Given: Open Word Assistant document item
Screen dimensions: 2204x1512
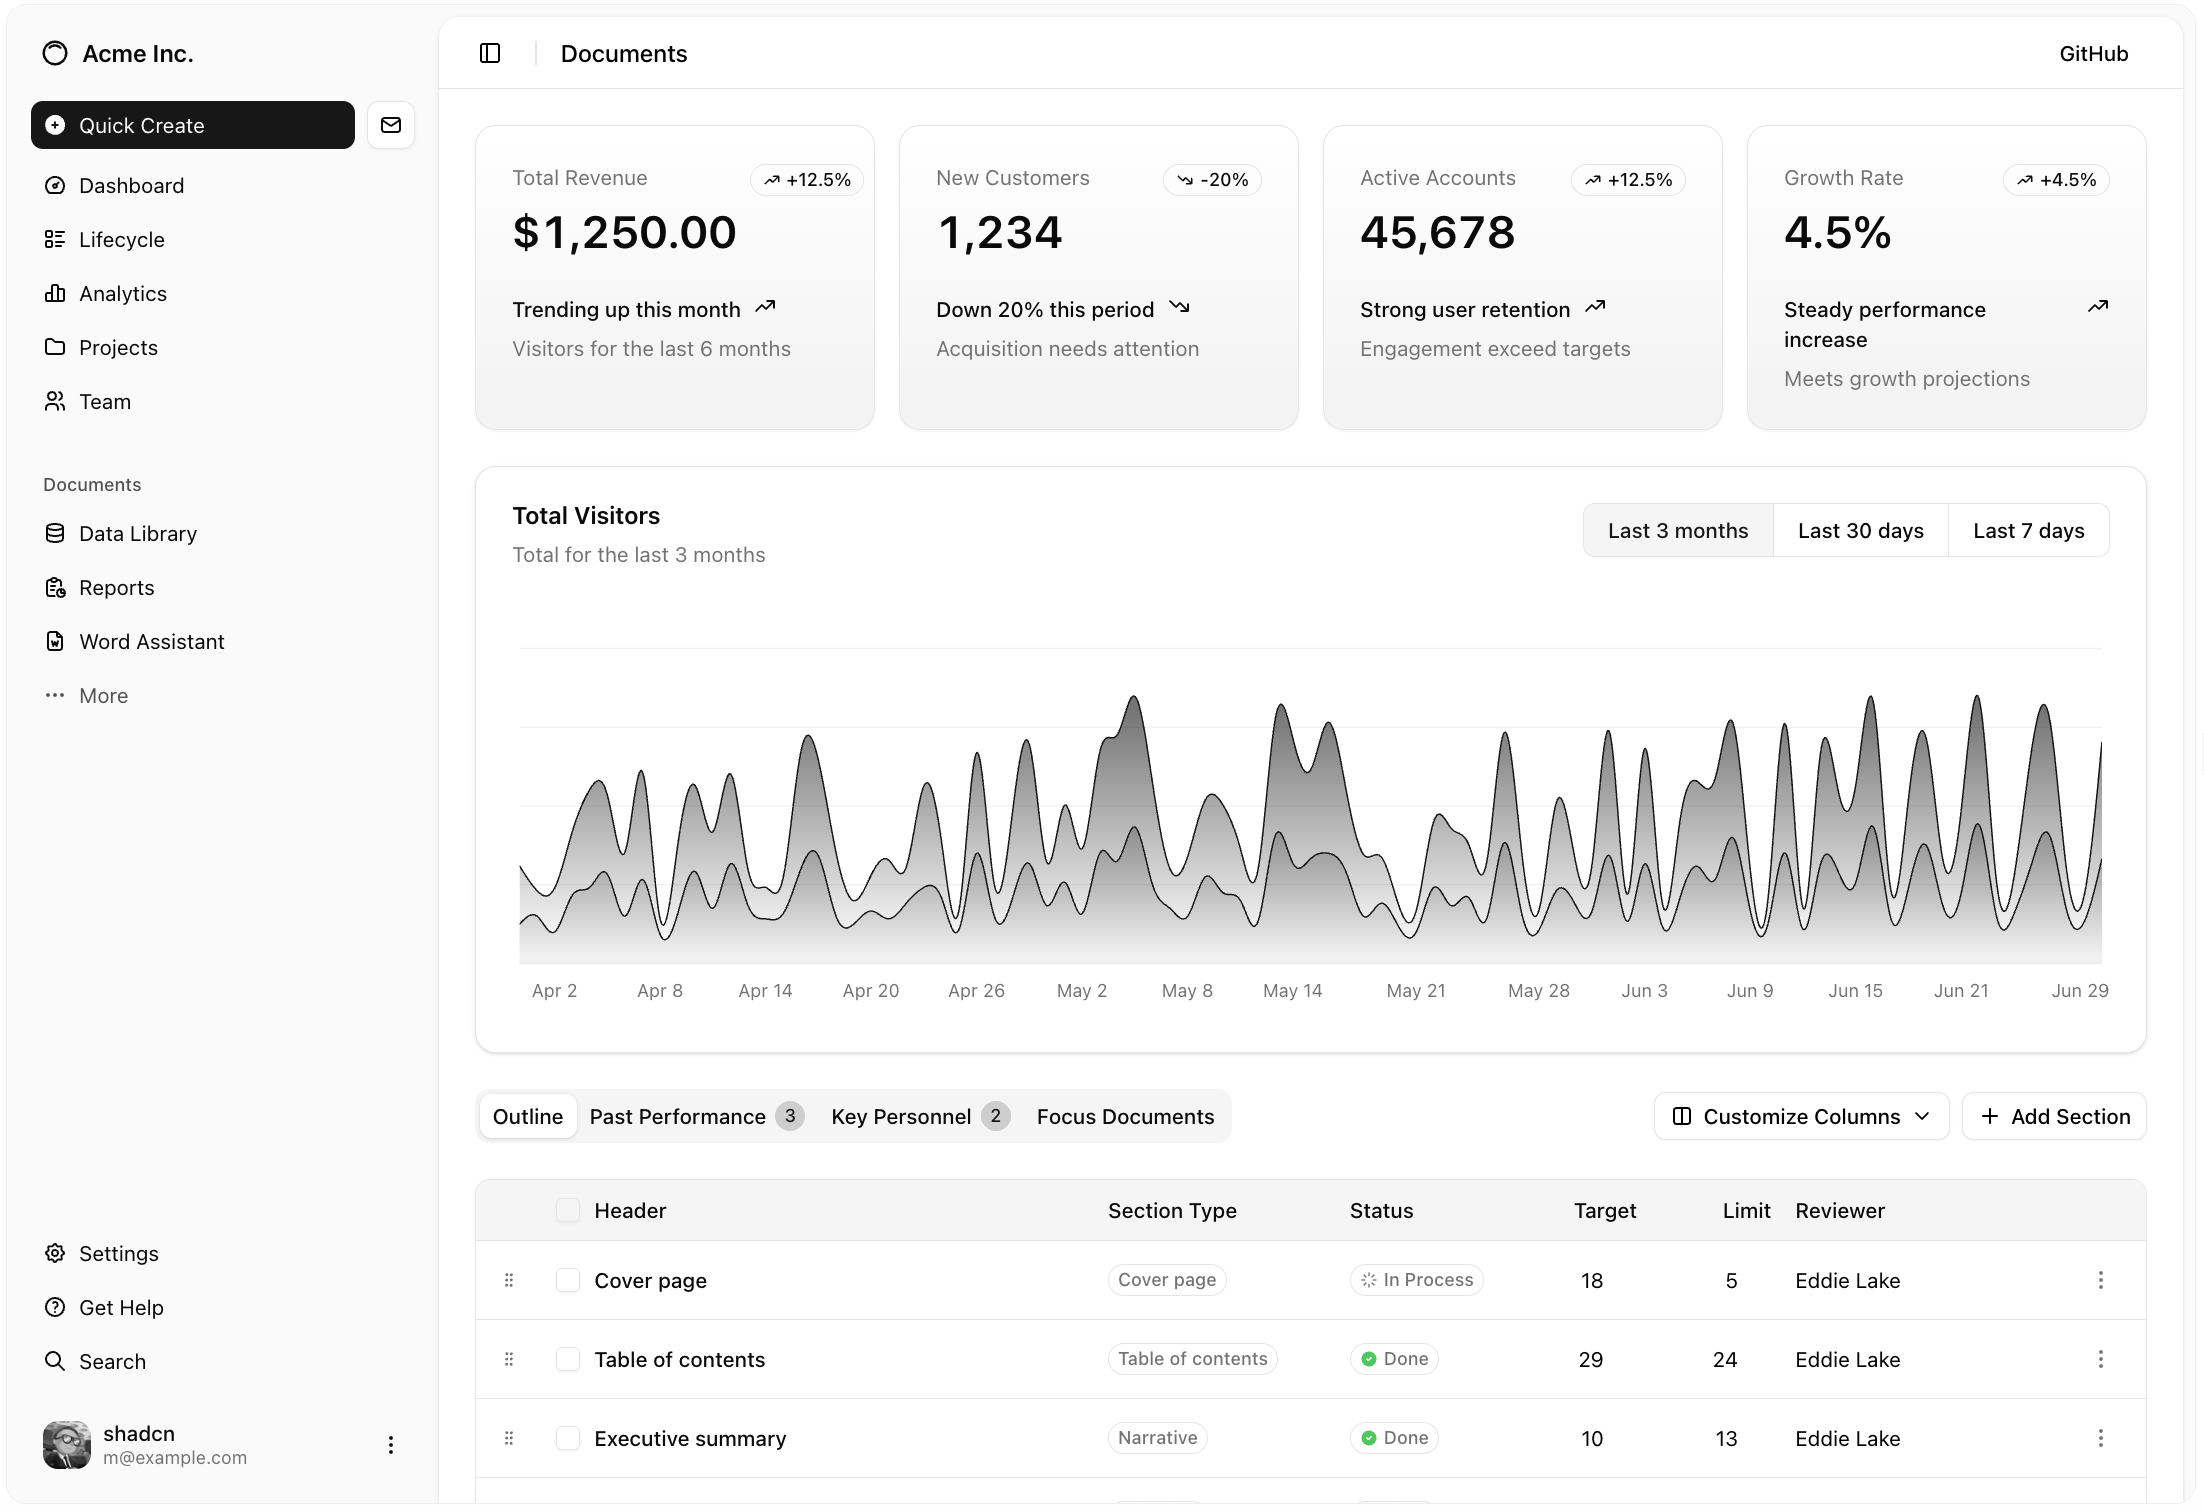Looking at the screenshot, I should pos(151,642).
